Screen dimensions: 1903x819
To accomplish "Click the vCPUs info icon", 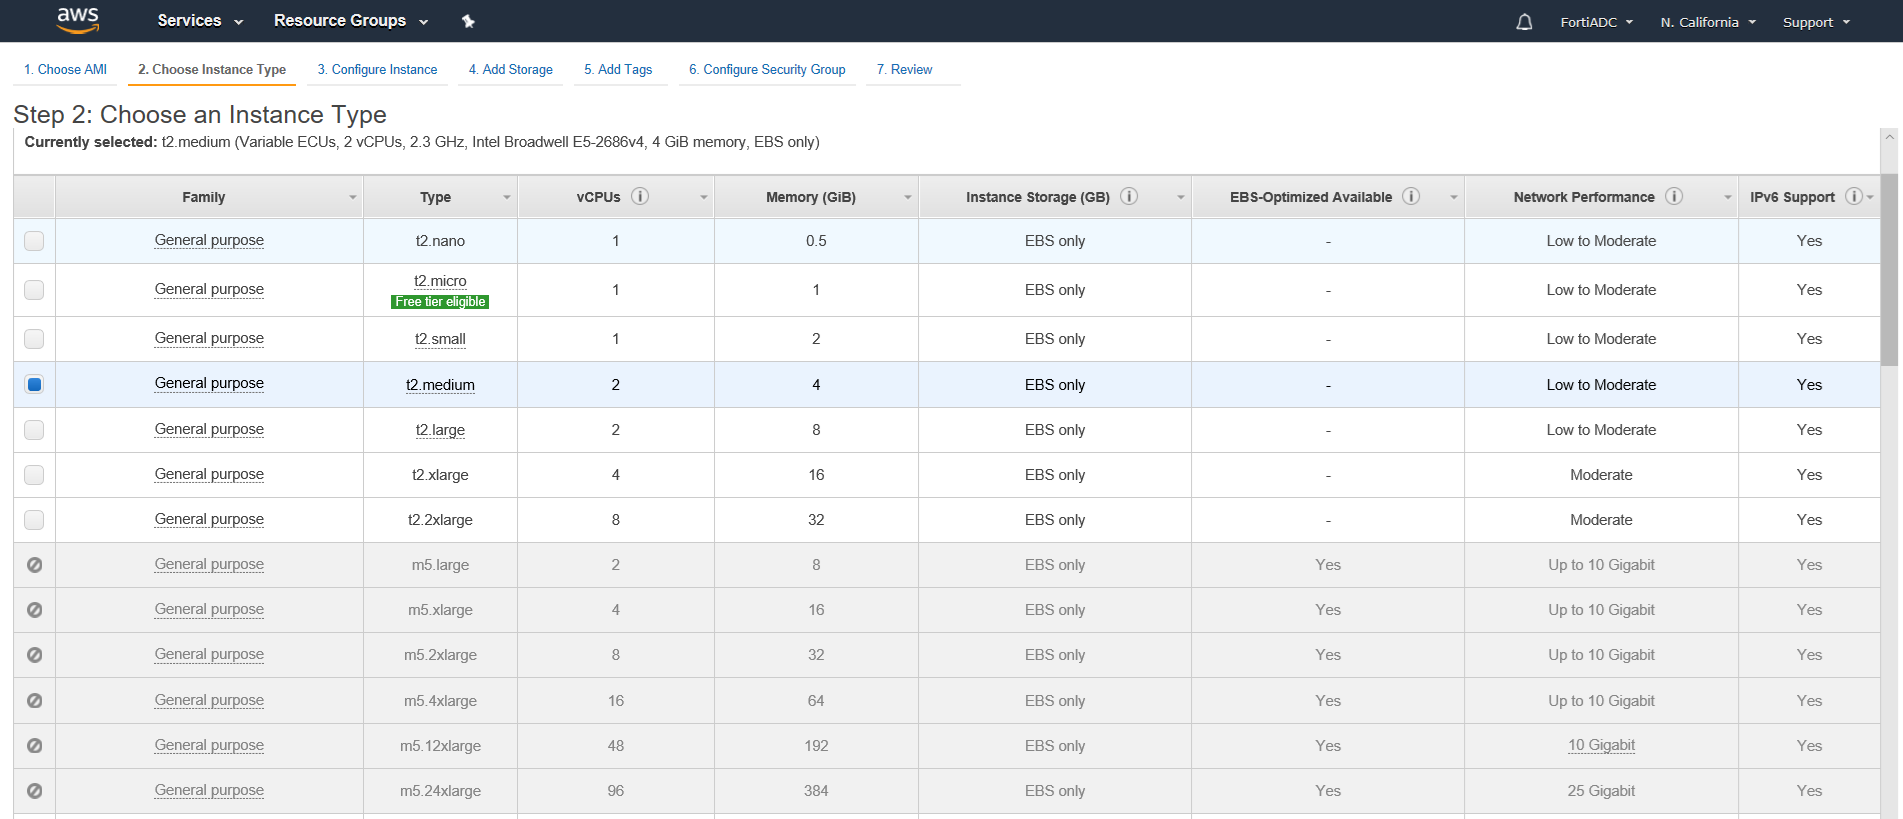I will [640, 196].
